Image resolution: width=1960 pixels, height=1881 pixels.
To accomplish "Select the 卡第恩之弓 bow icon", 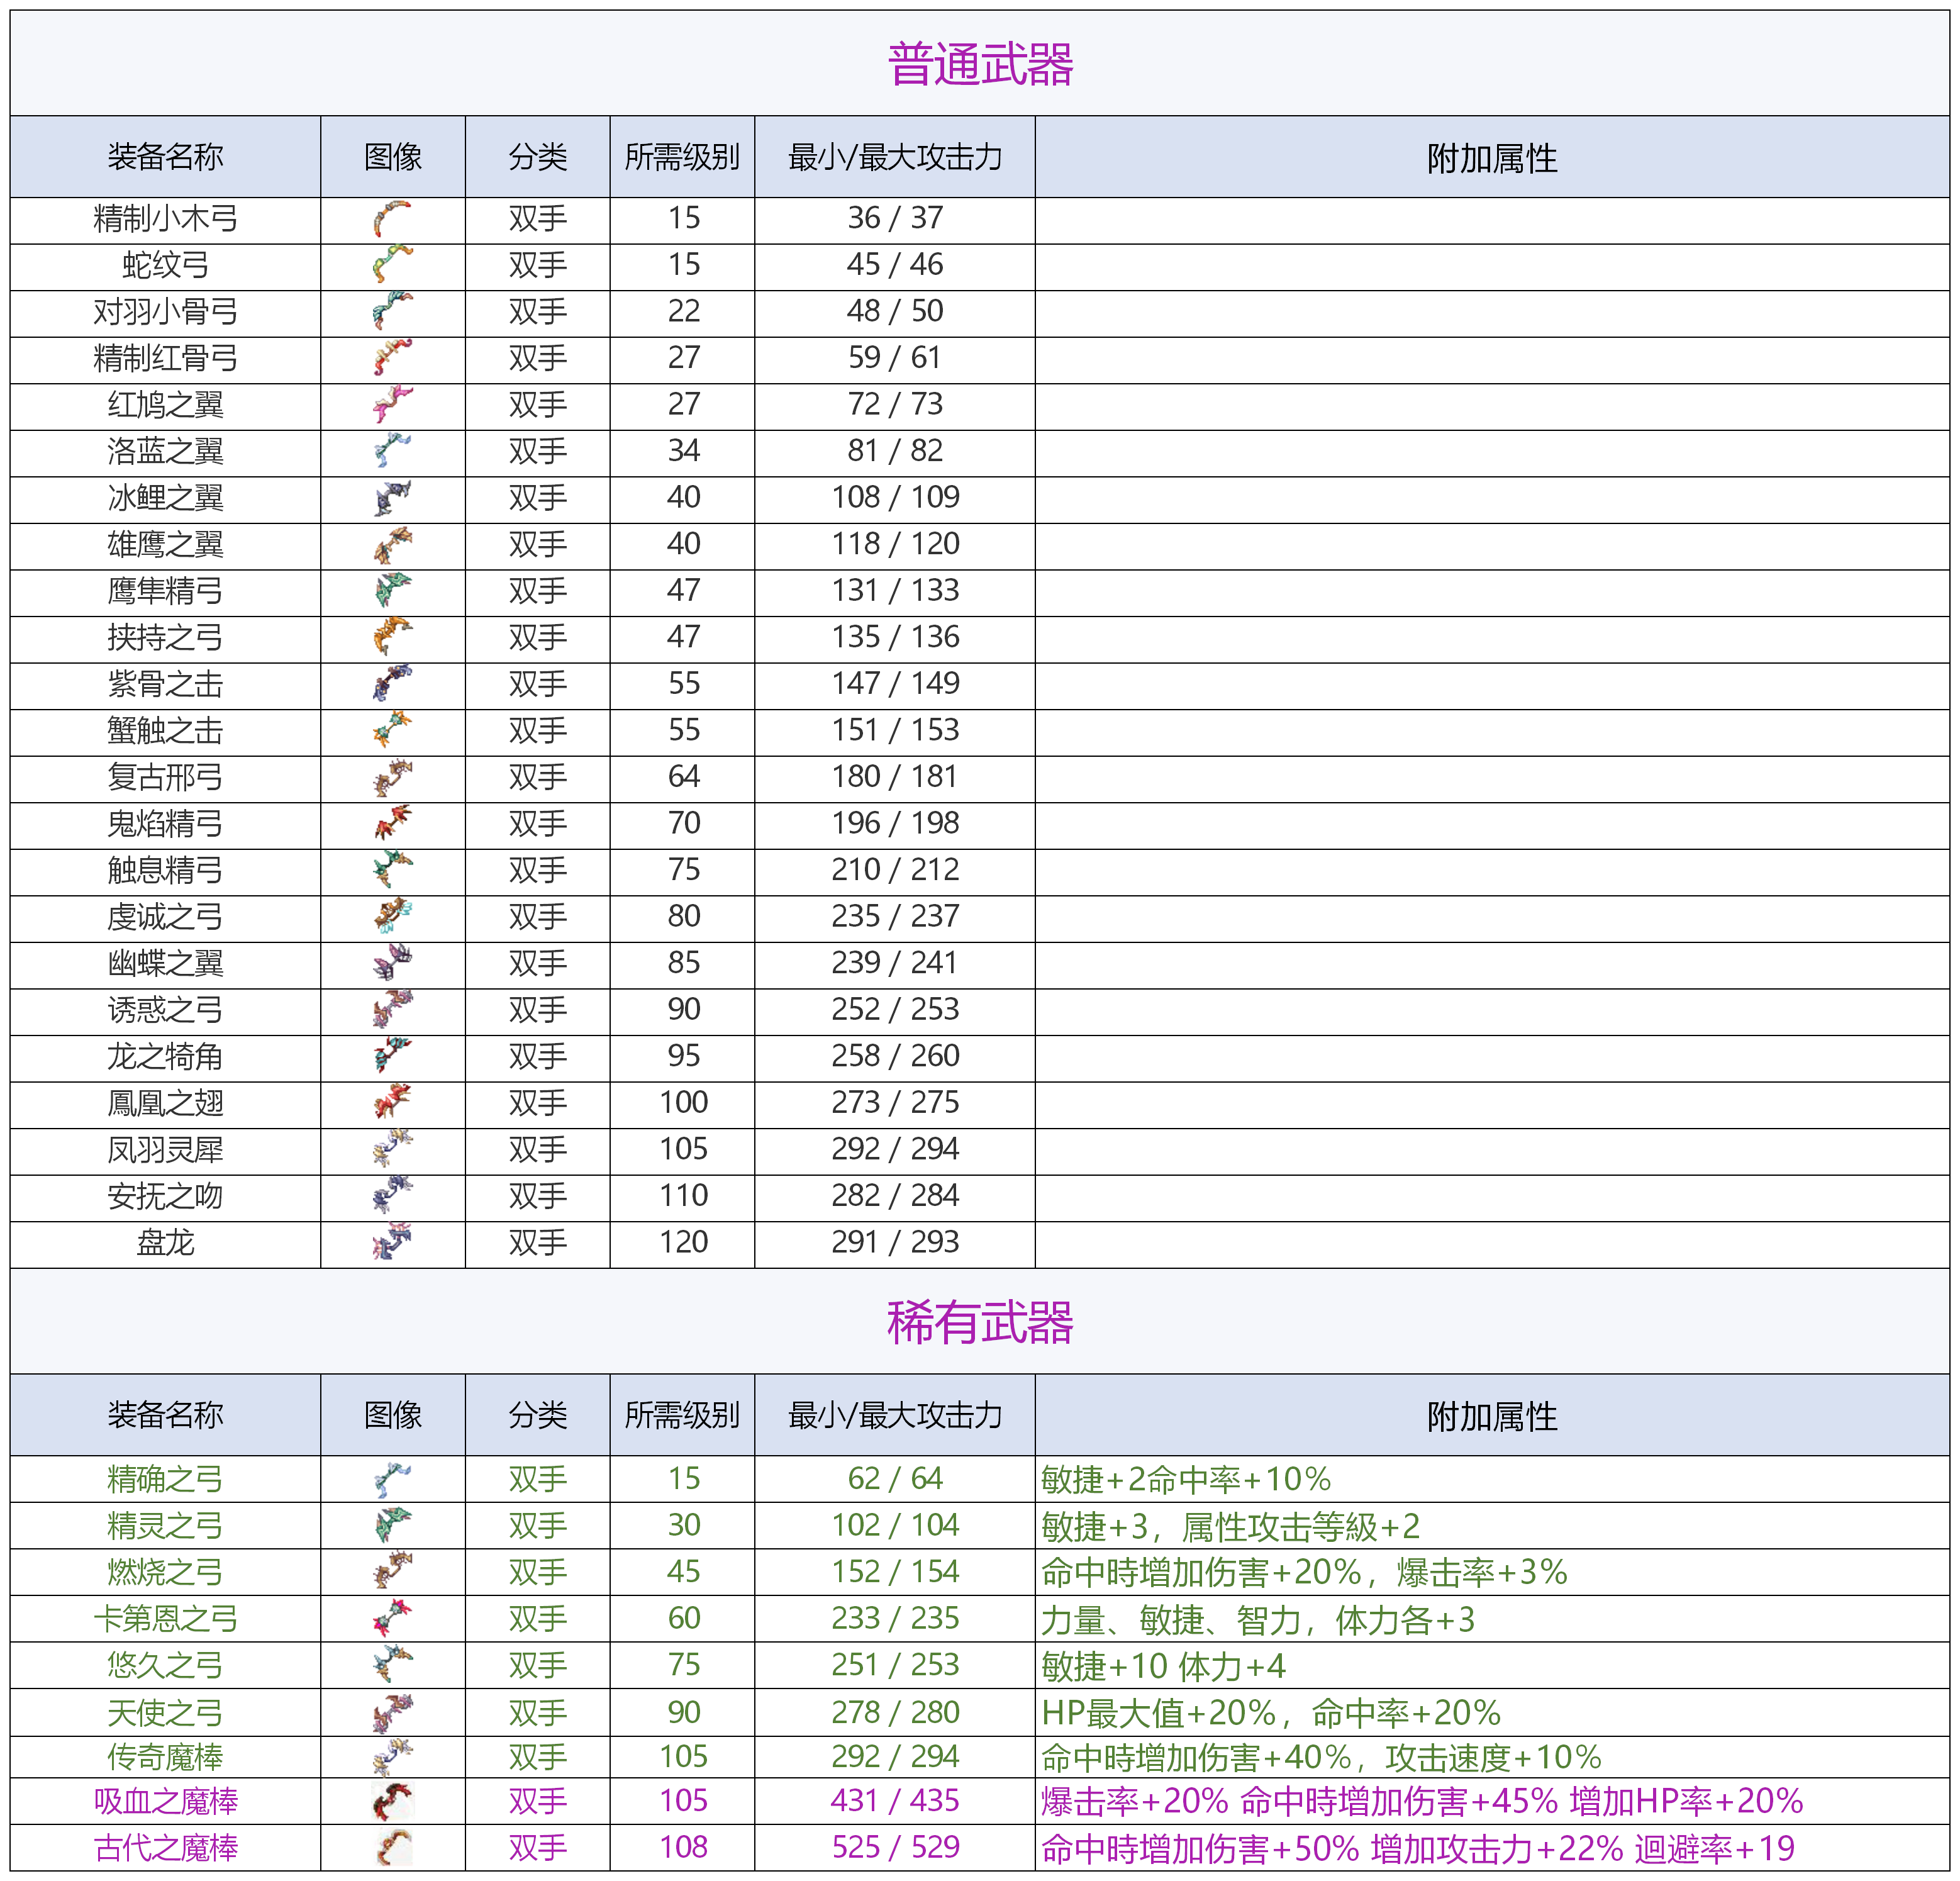I will point(392,1619).
